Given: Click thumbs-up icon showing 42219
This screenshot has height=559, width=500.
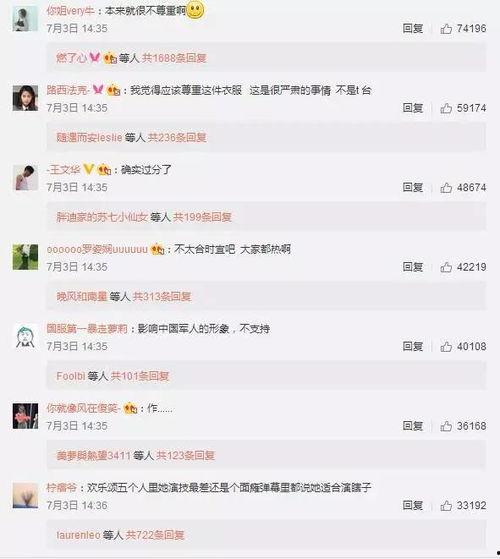Looking at the screenshot, I should click(x=446, y=267).
